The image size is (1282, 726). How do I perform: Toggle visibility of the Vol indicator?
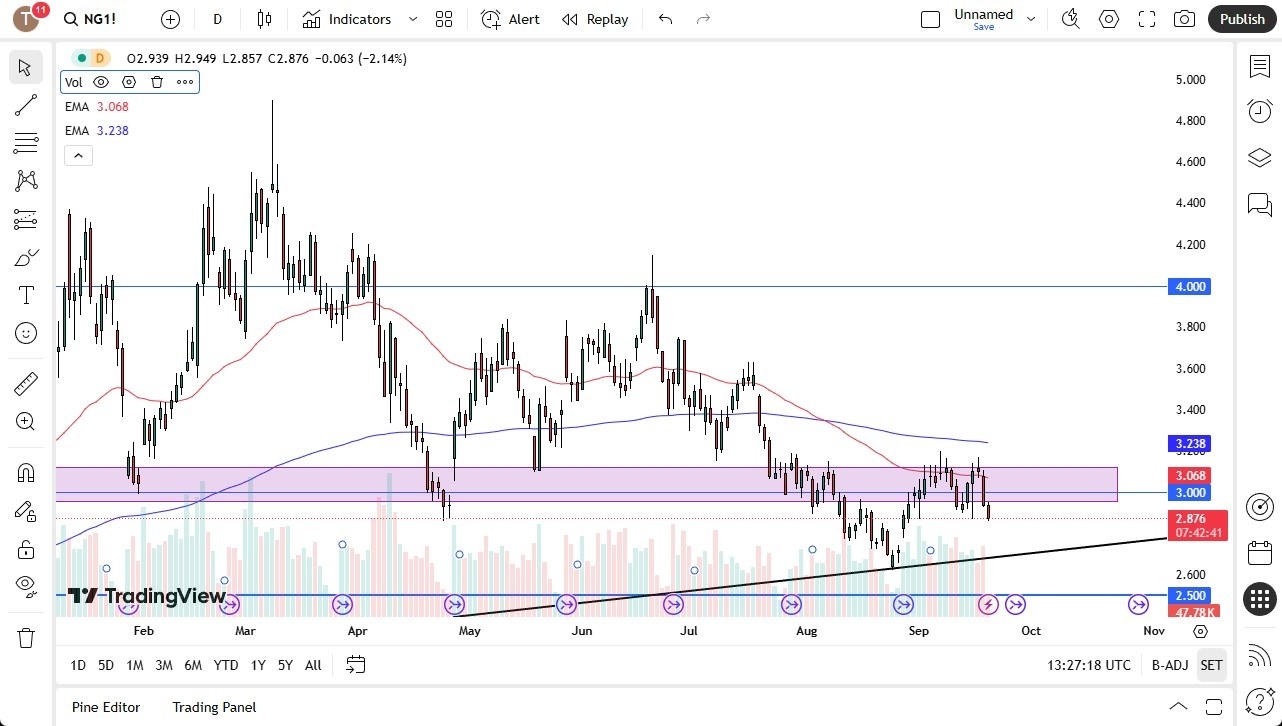tap(100, 82)
